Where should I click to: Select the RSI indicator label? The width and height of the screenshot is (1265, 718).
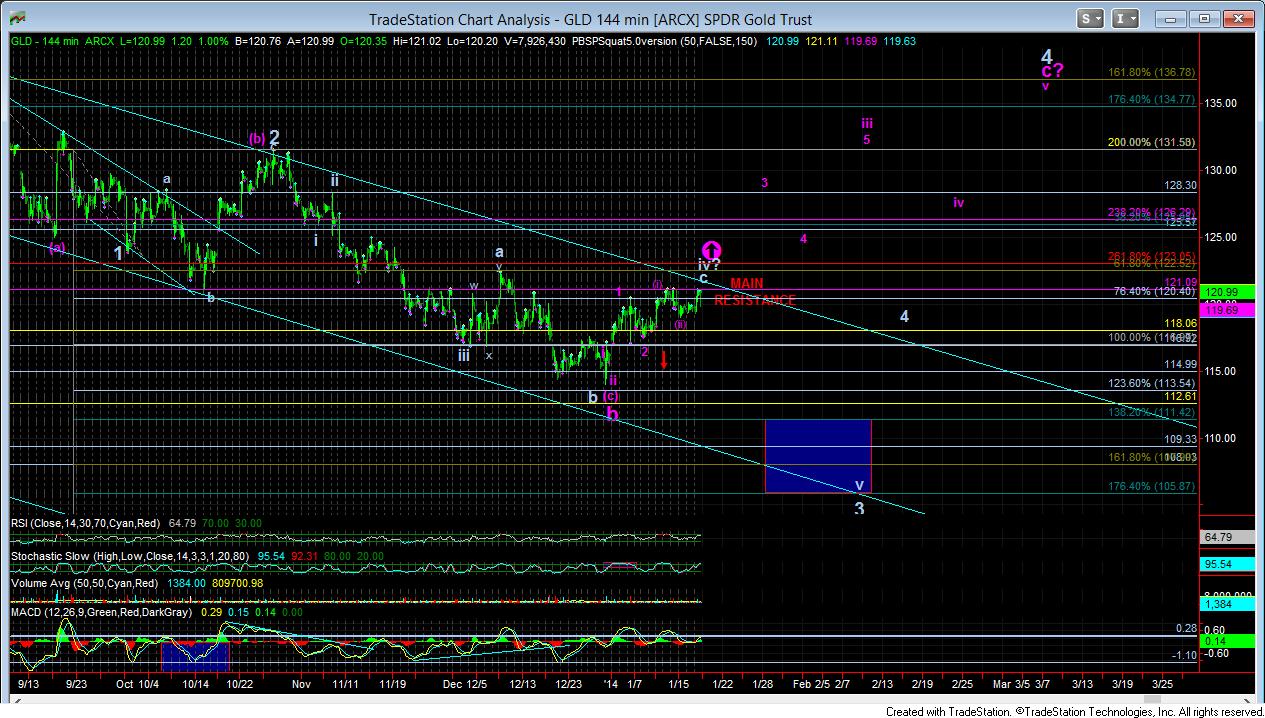85,523
